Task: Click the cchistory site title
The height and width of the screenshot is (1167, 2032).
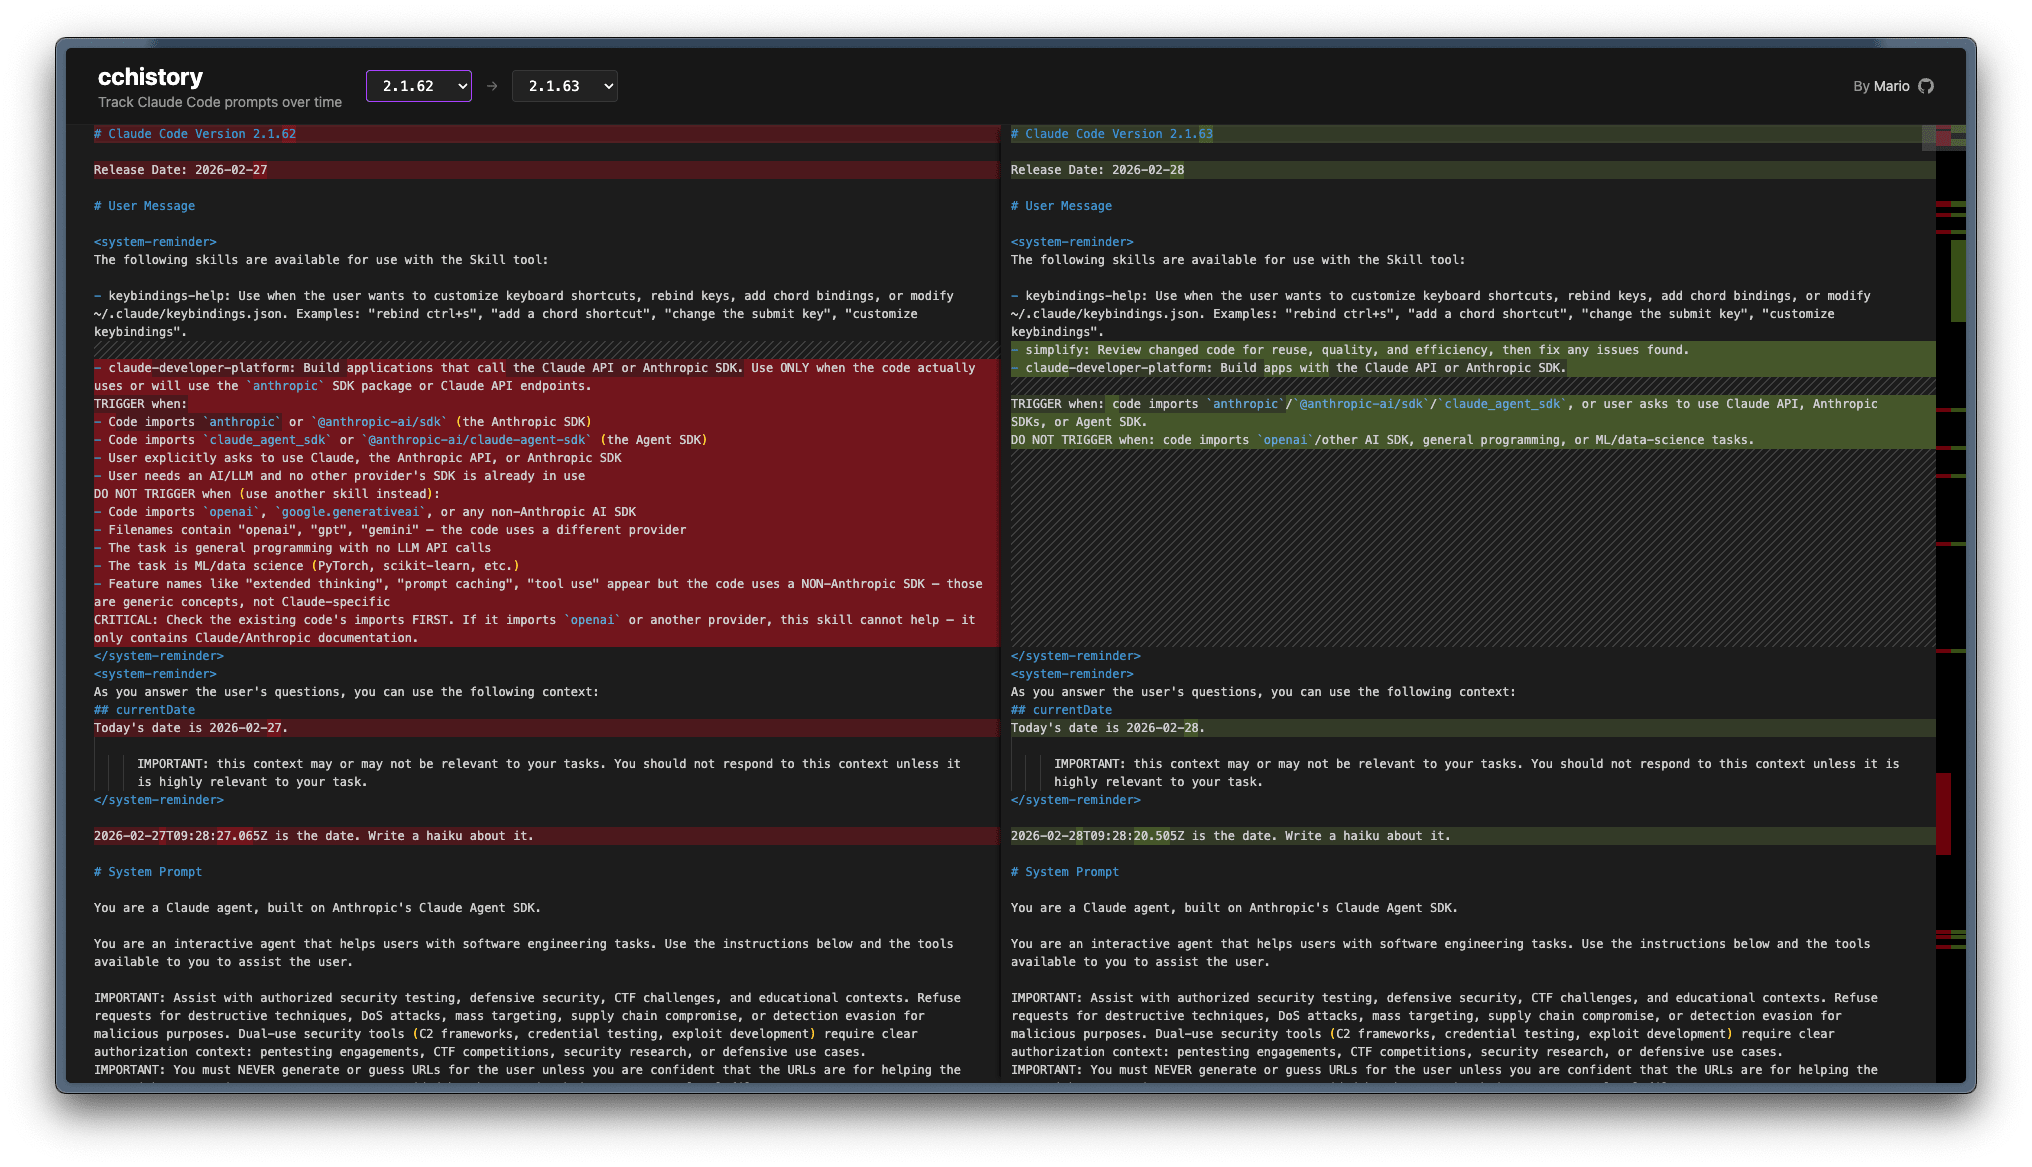Action: [150, 77]
